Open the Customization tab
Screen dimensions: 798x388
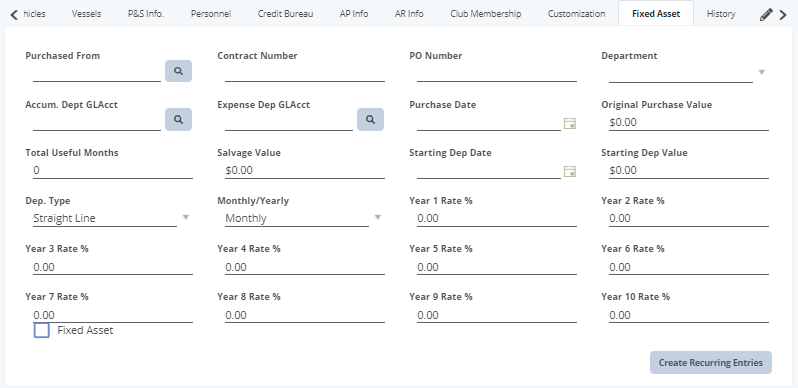pyautogui.click(x=577, y=14)
